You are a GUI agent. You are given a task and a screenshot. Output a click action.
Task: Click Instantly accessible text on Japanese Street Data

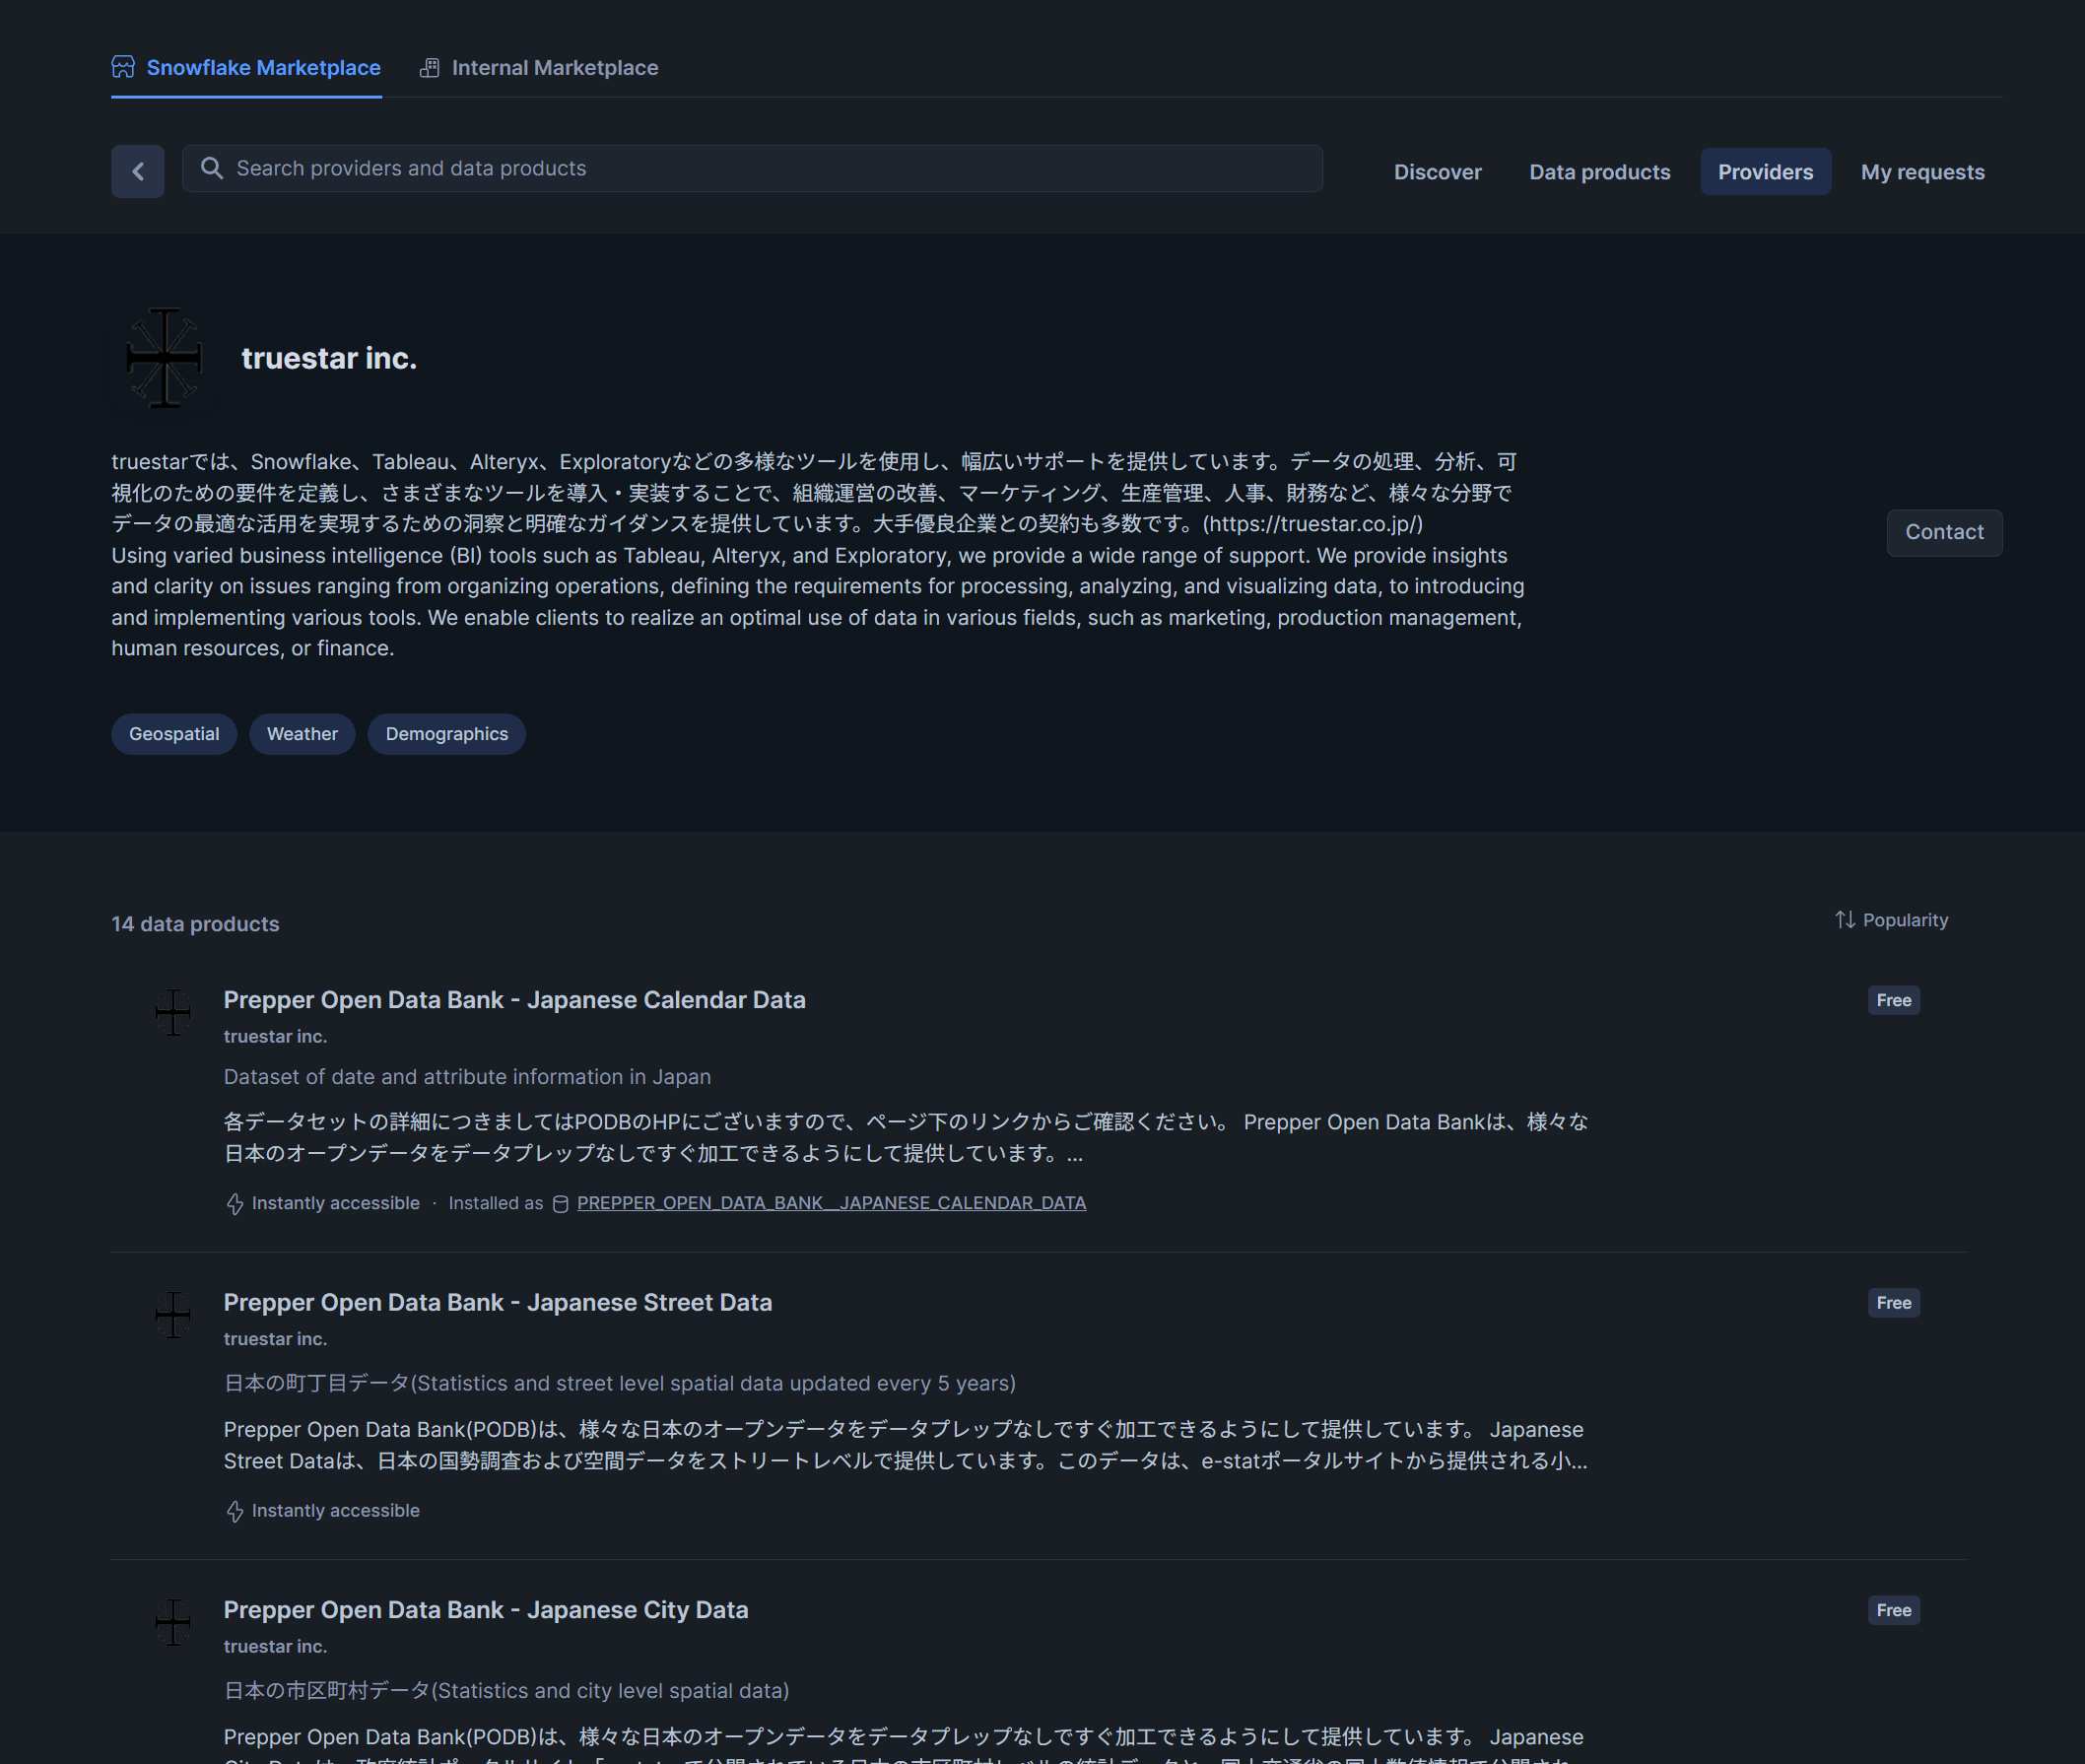click(x=335, y=1510)
